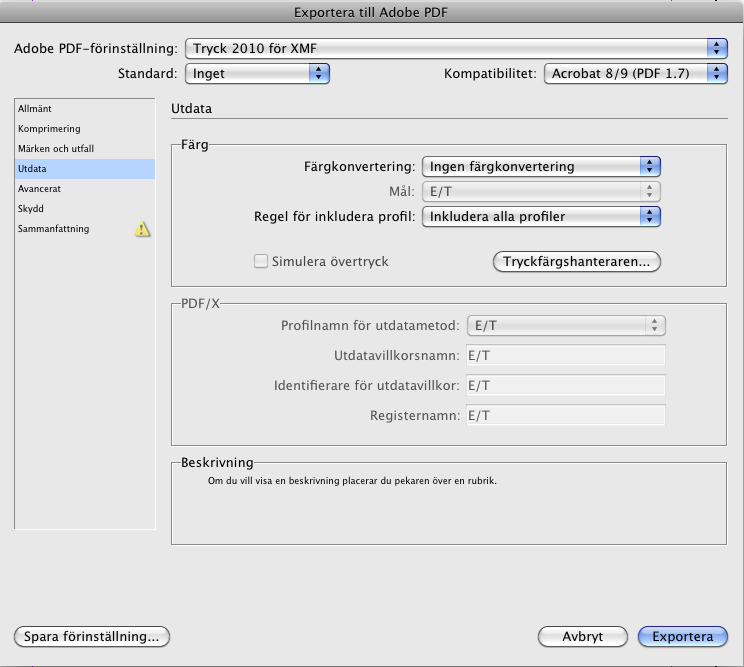Click the Beskrivning help text
The height and width of the screenshot is (667, 744).
pos(352,481)
